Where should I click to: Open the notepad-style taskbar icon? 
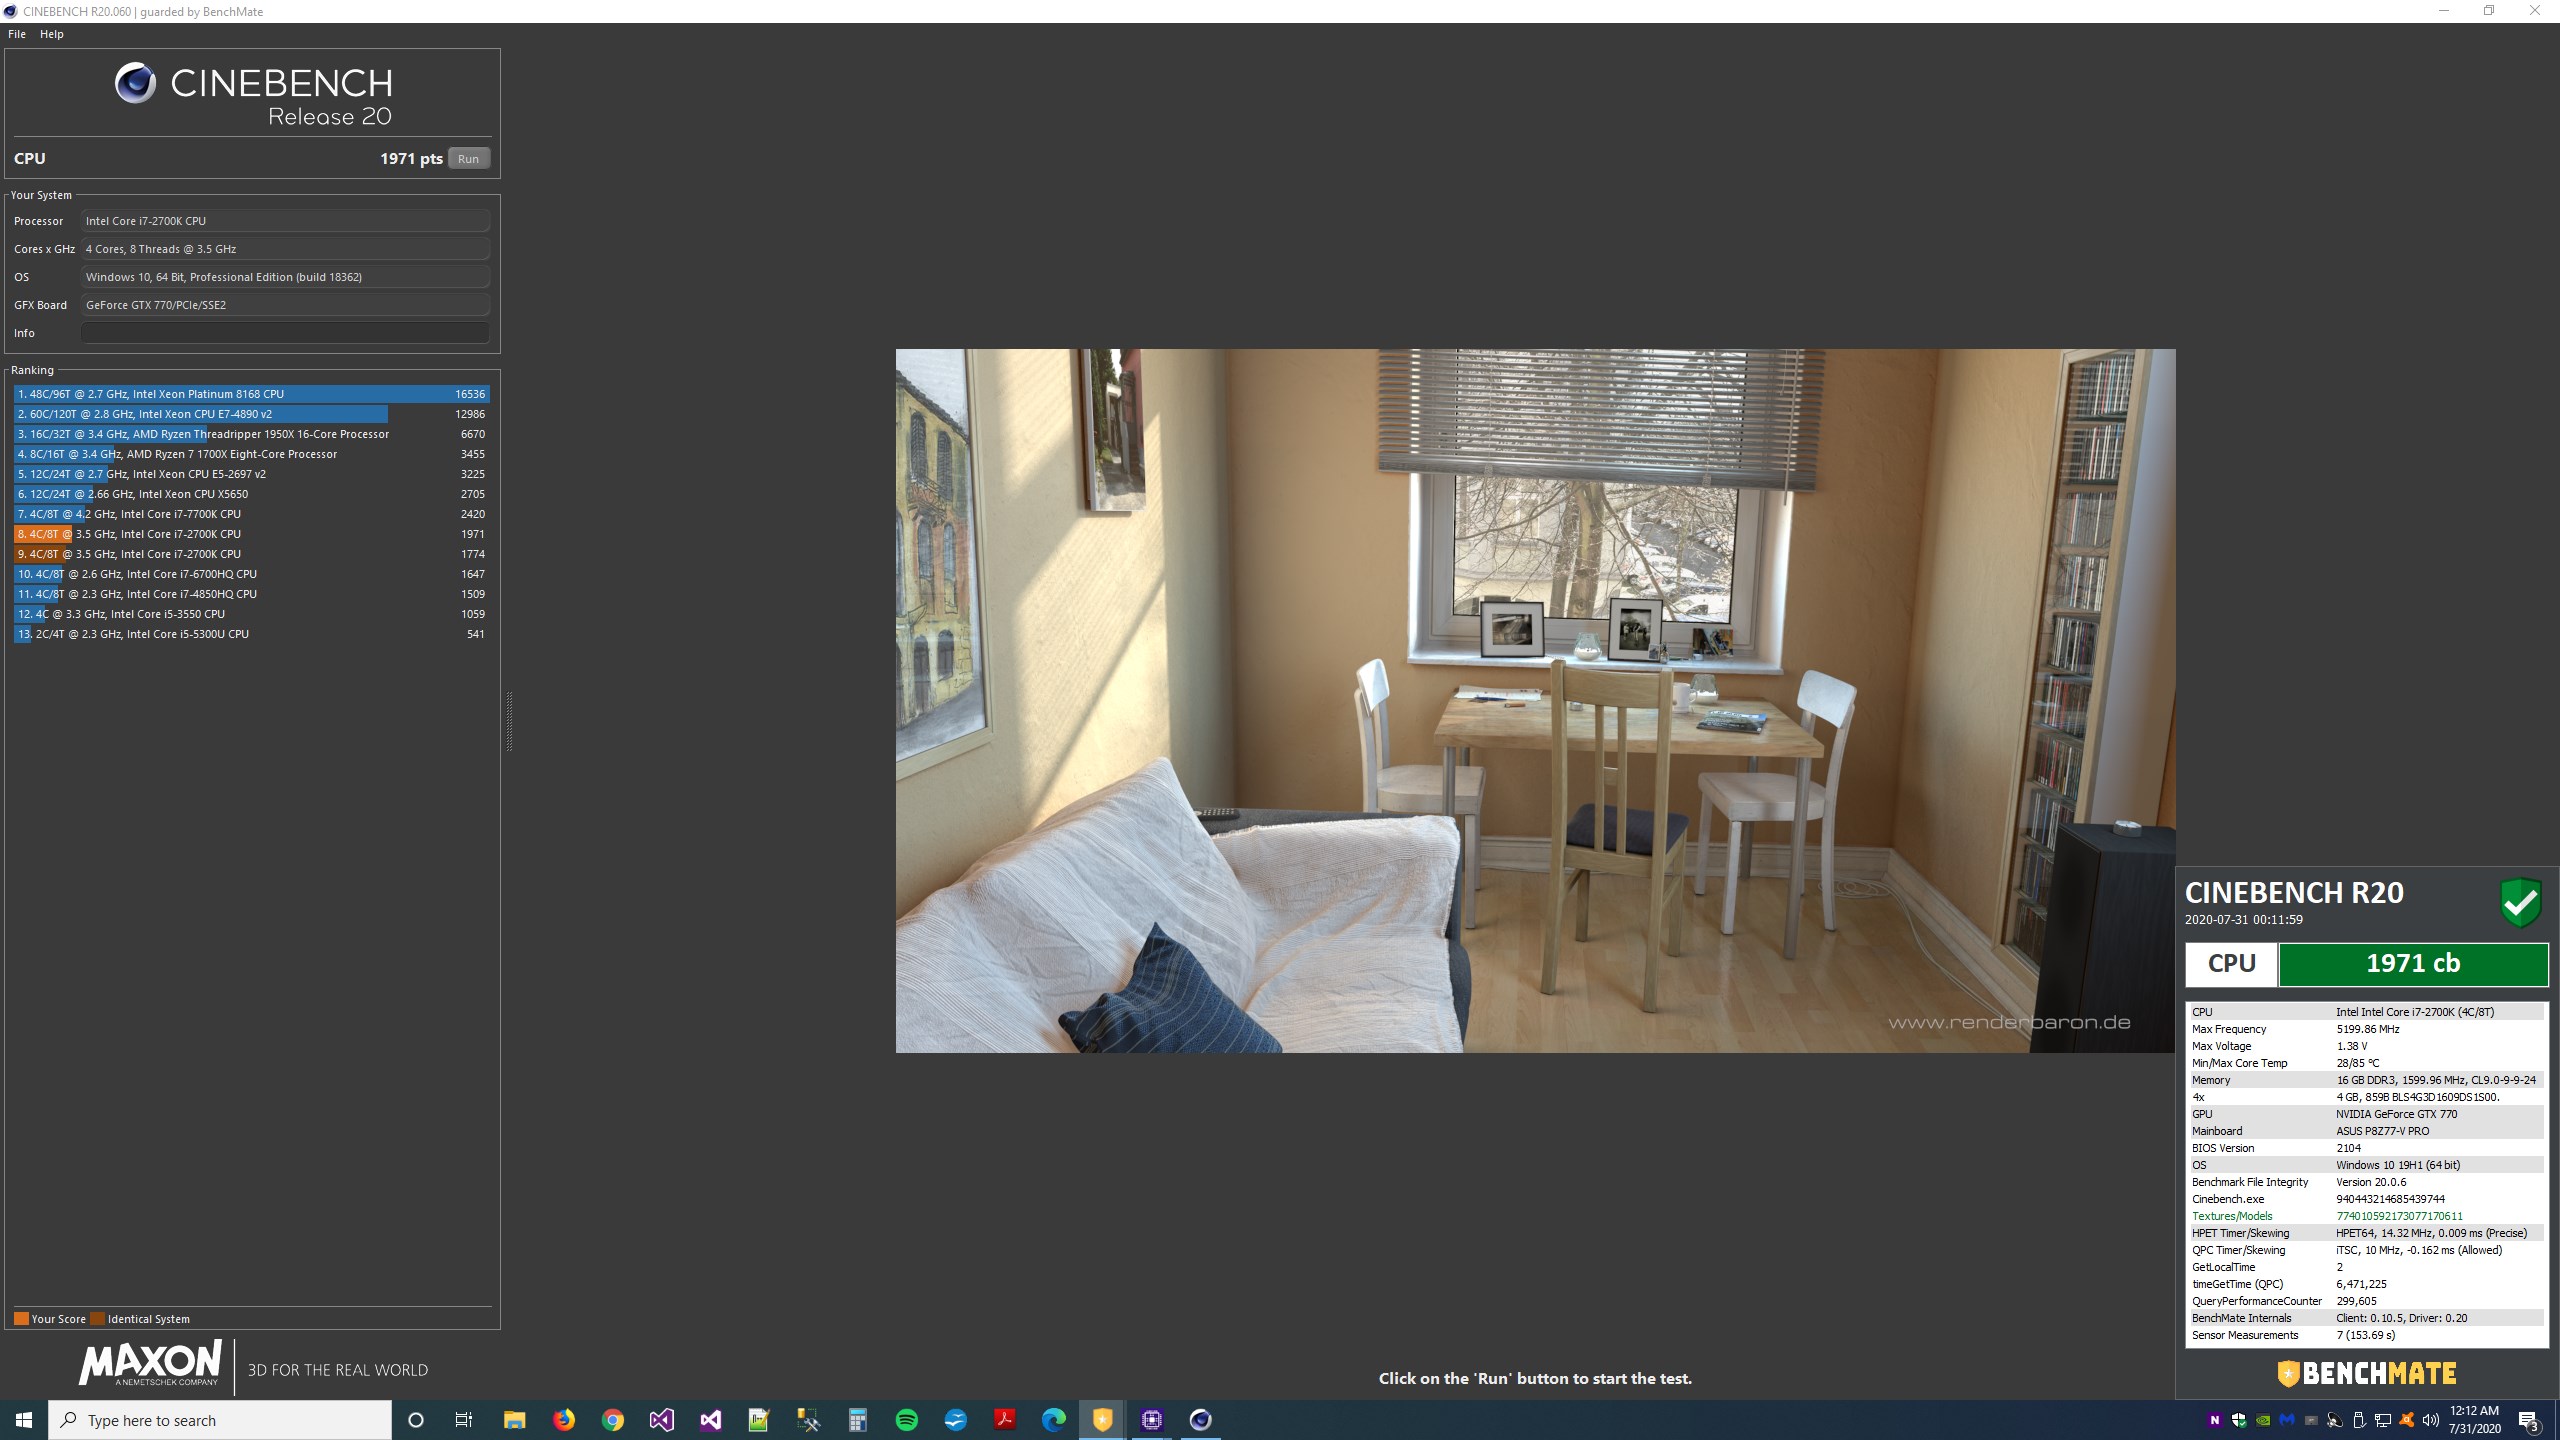click(759, 1420)
